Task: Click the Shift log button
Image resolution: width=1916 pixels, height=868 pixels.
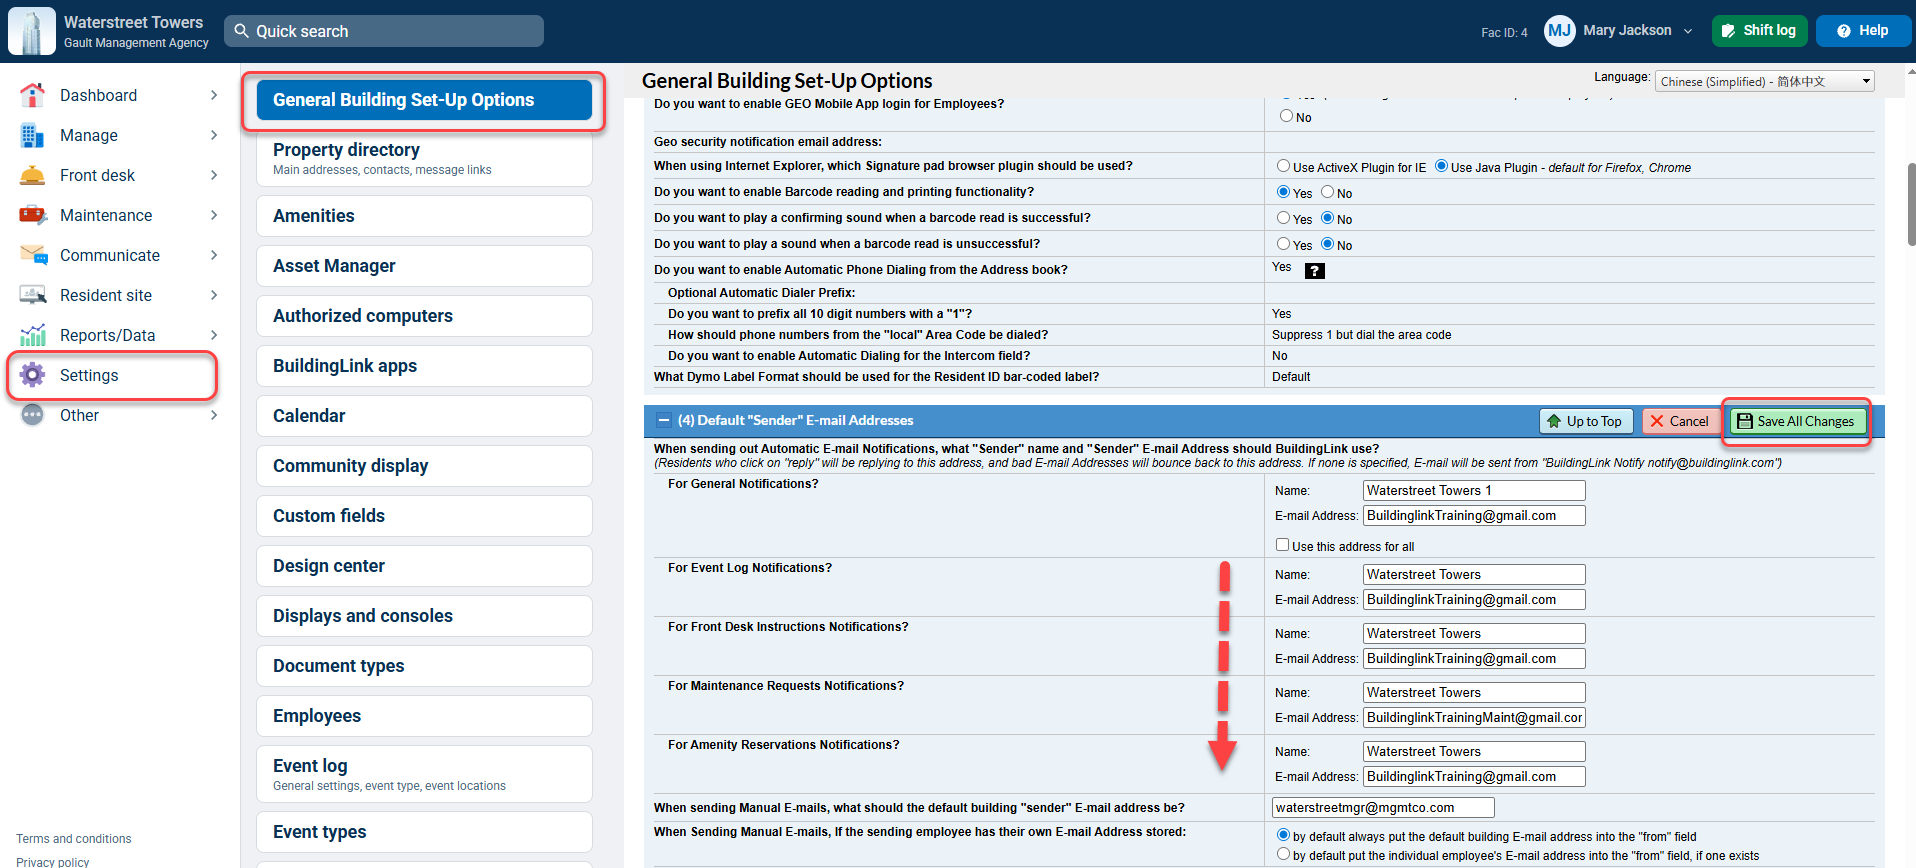Action: coord(1760,31)
